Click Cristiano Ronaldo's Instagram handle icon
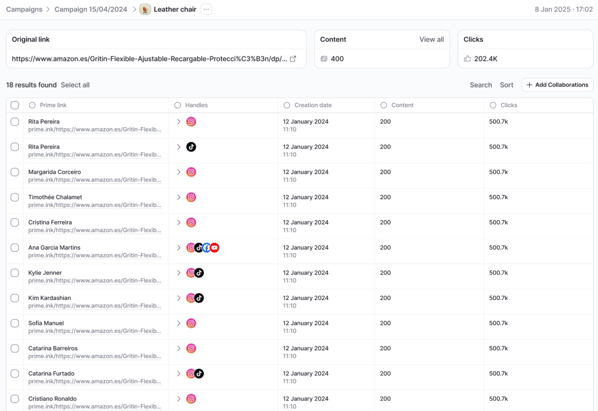Viewport: 598px width, 411px height. tap(191, 399)
